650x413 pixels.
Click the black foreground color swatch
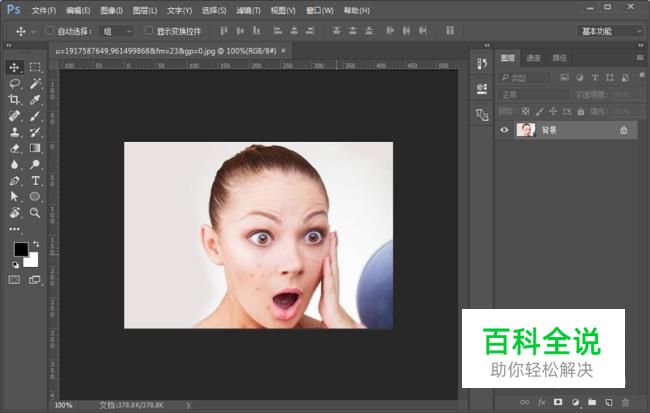pyautogui.click(x=21, y=249)
